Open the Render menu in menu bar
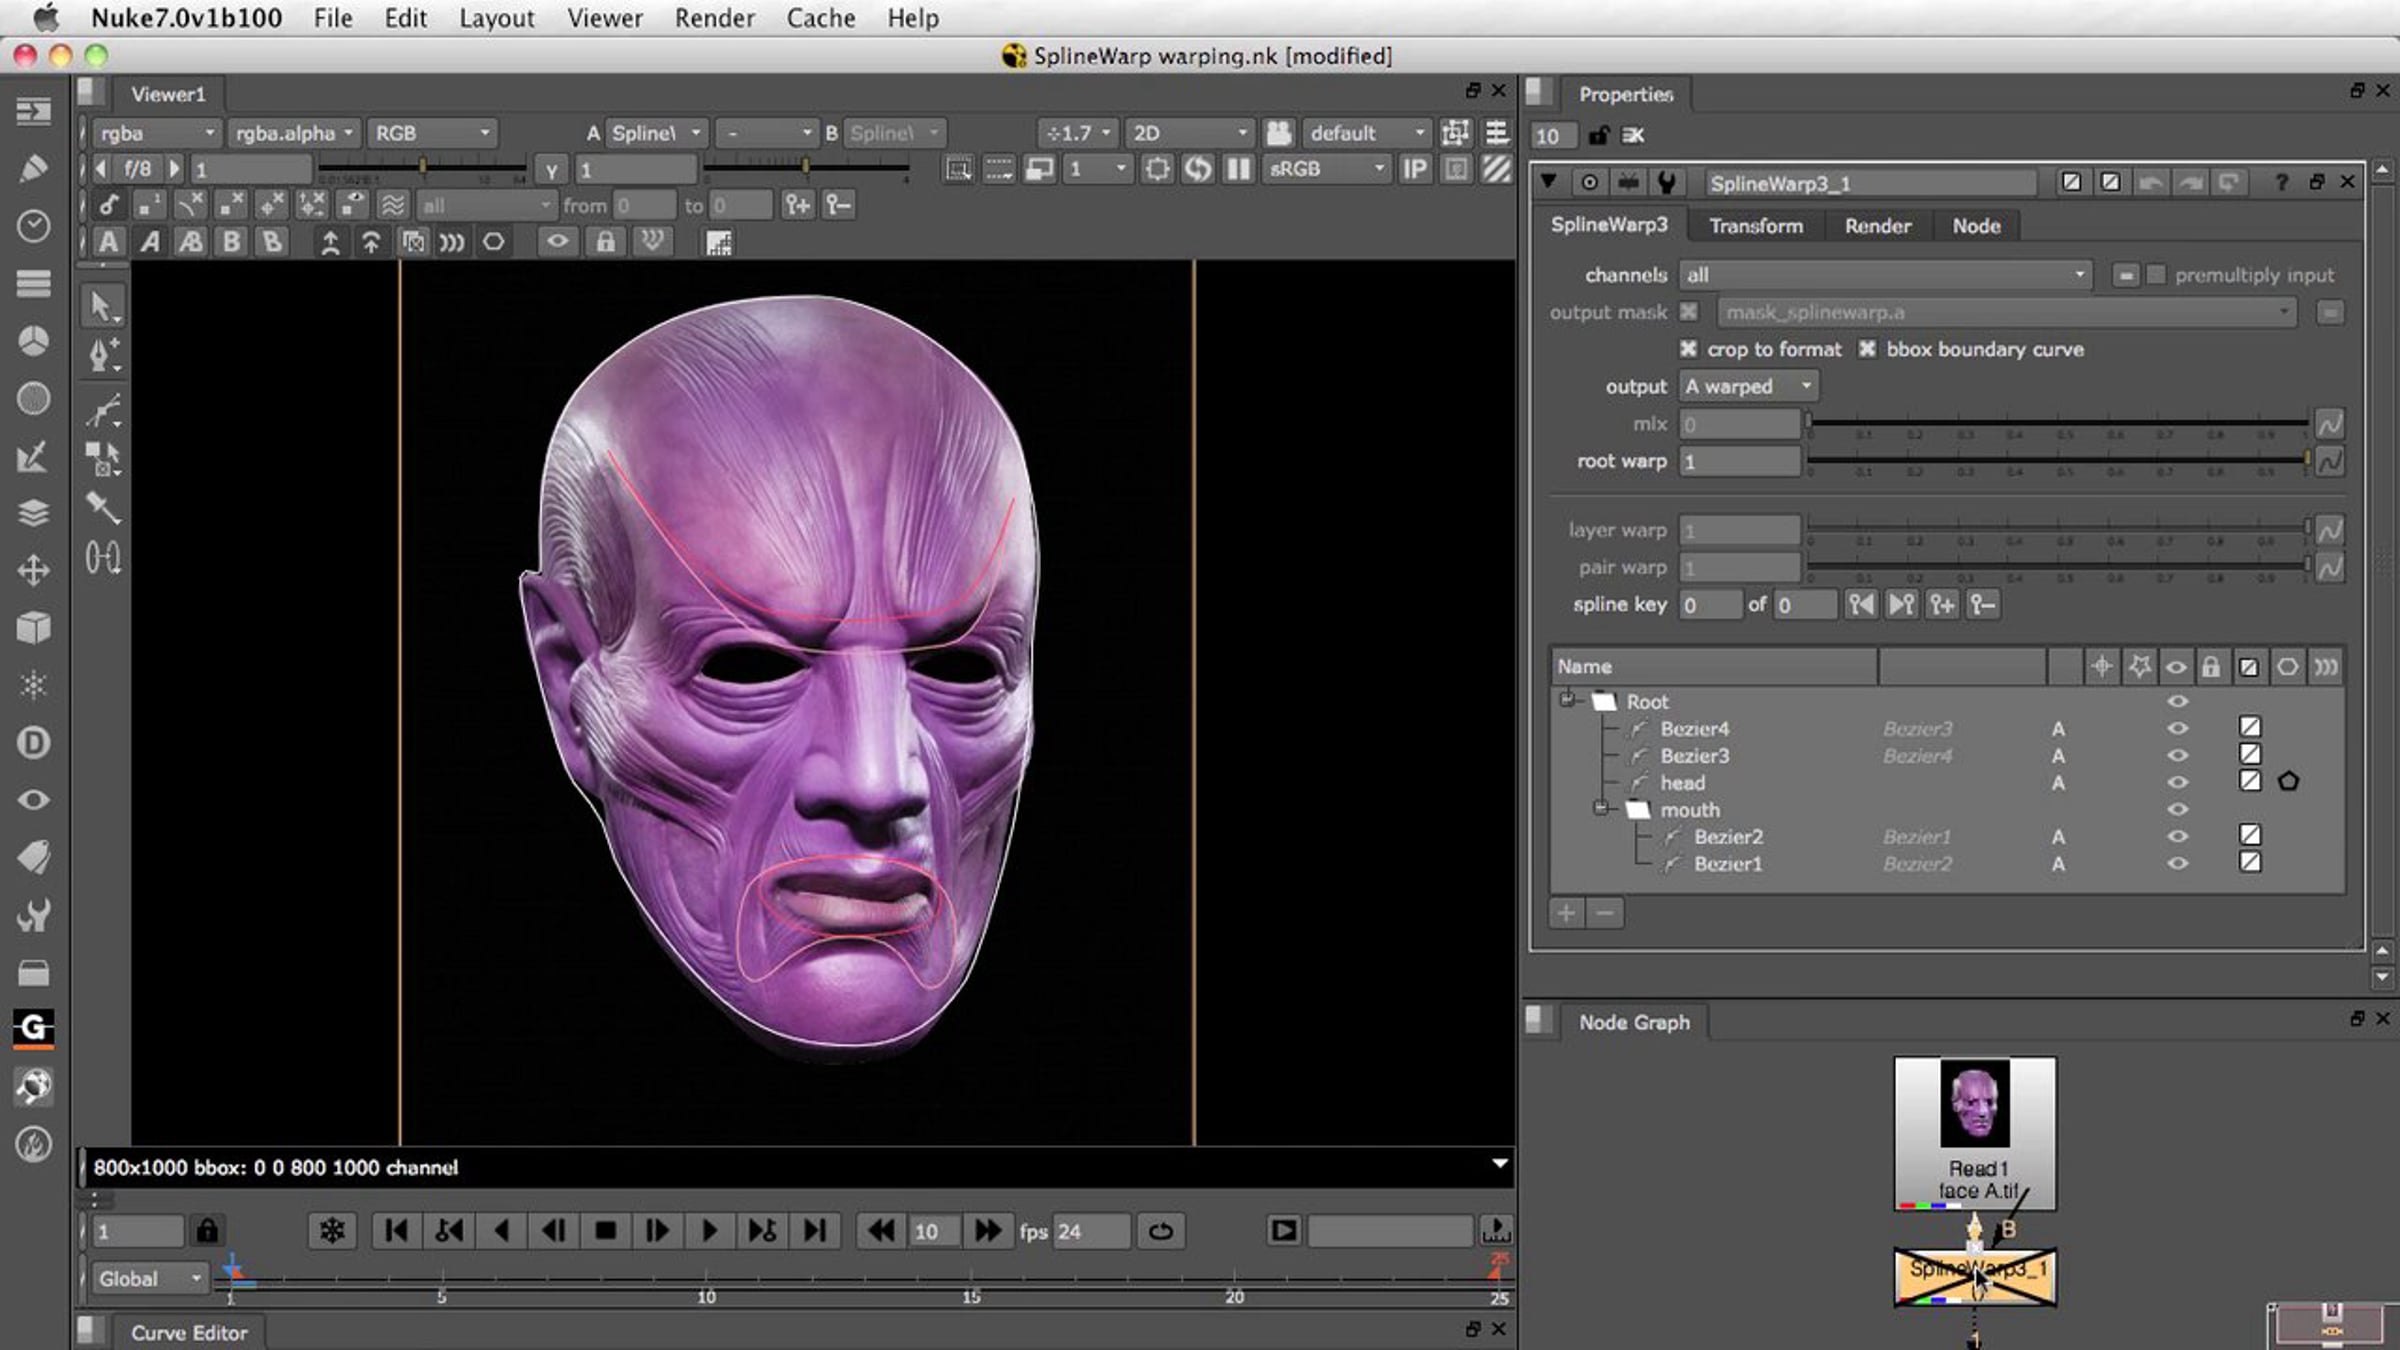This screenshot has height=1350, width=2400. coord(714,18)
